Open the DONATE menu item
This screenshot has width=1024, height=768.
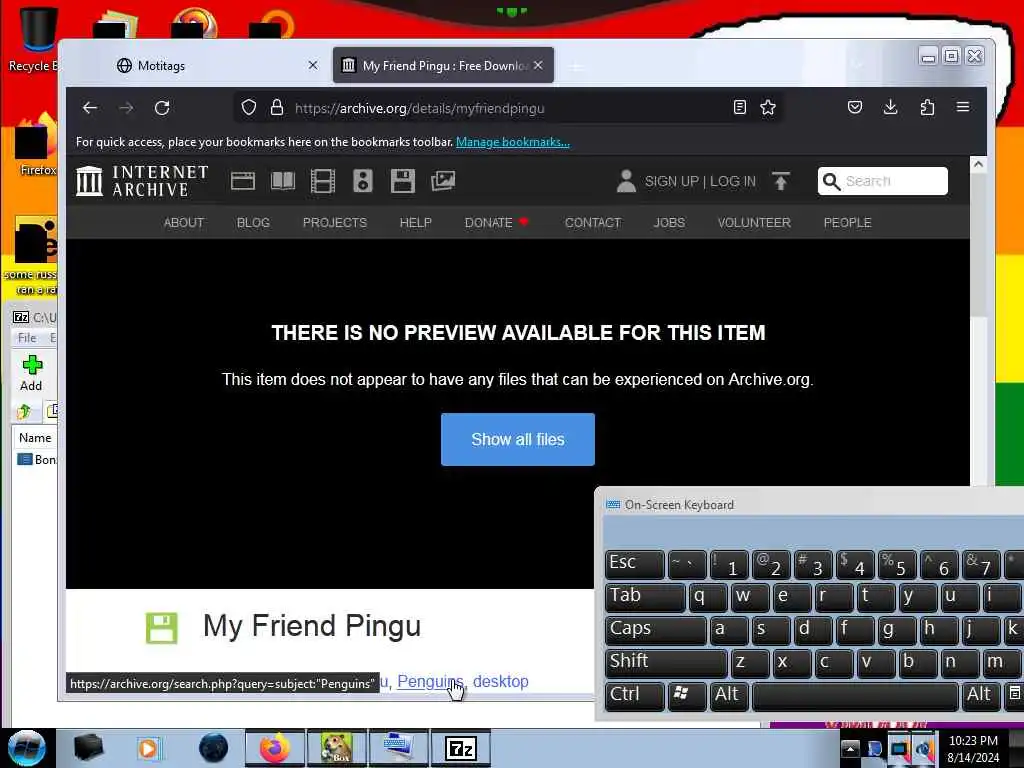click(496, 223)
